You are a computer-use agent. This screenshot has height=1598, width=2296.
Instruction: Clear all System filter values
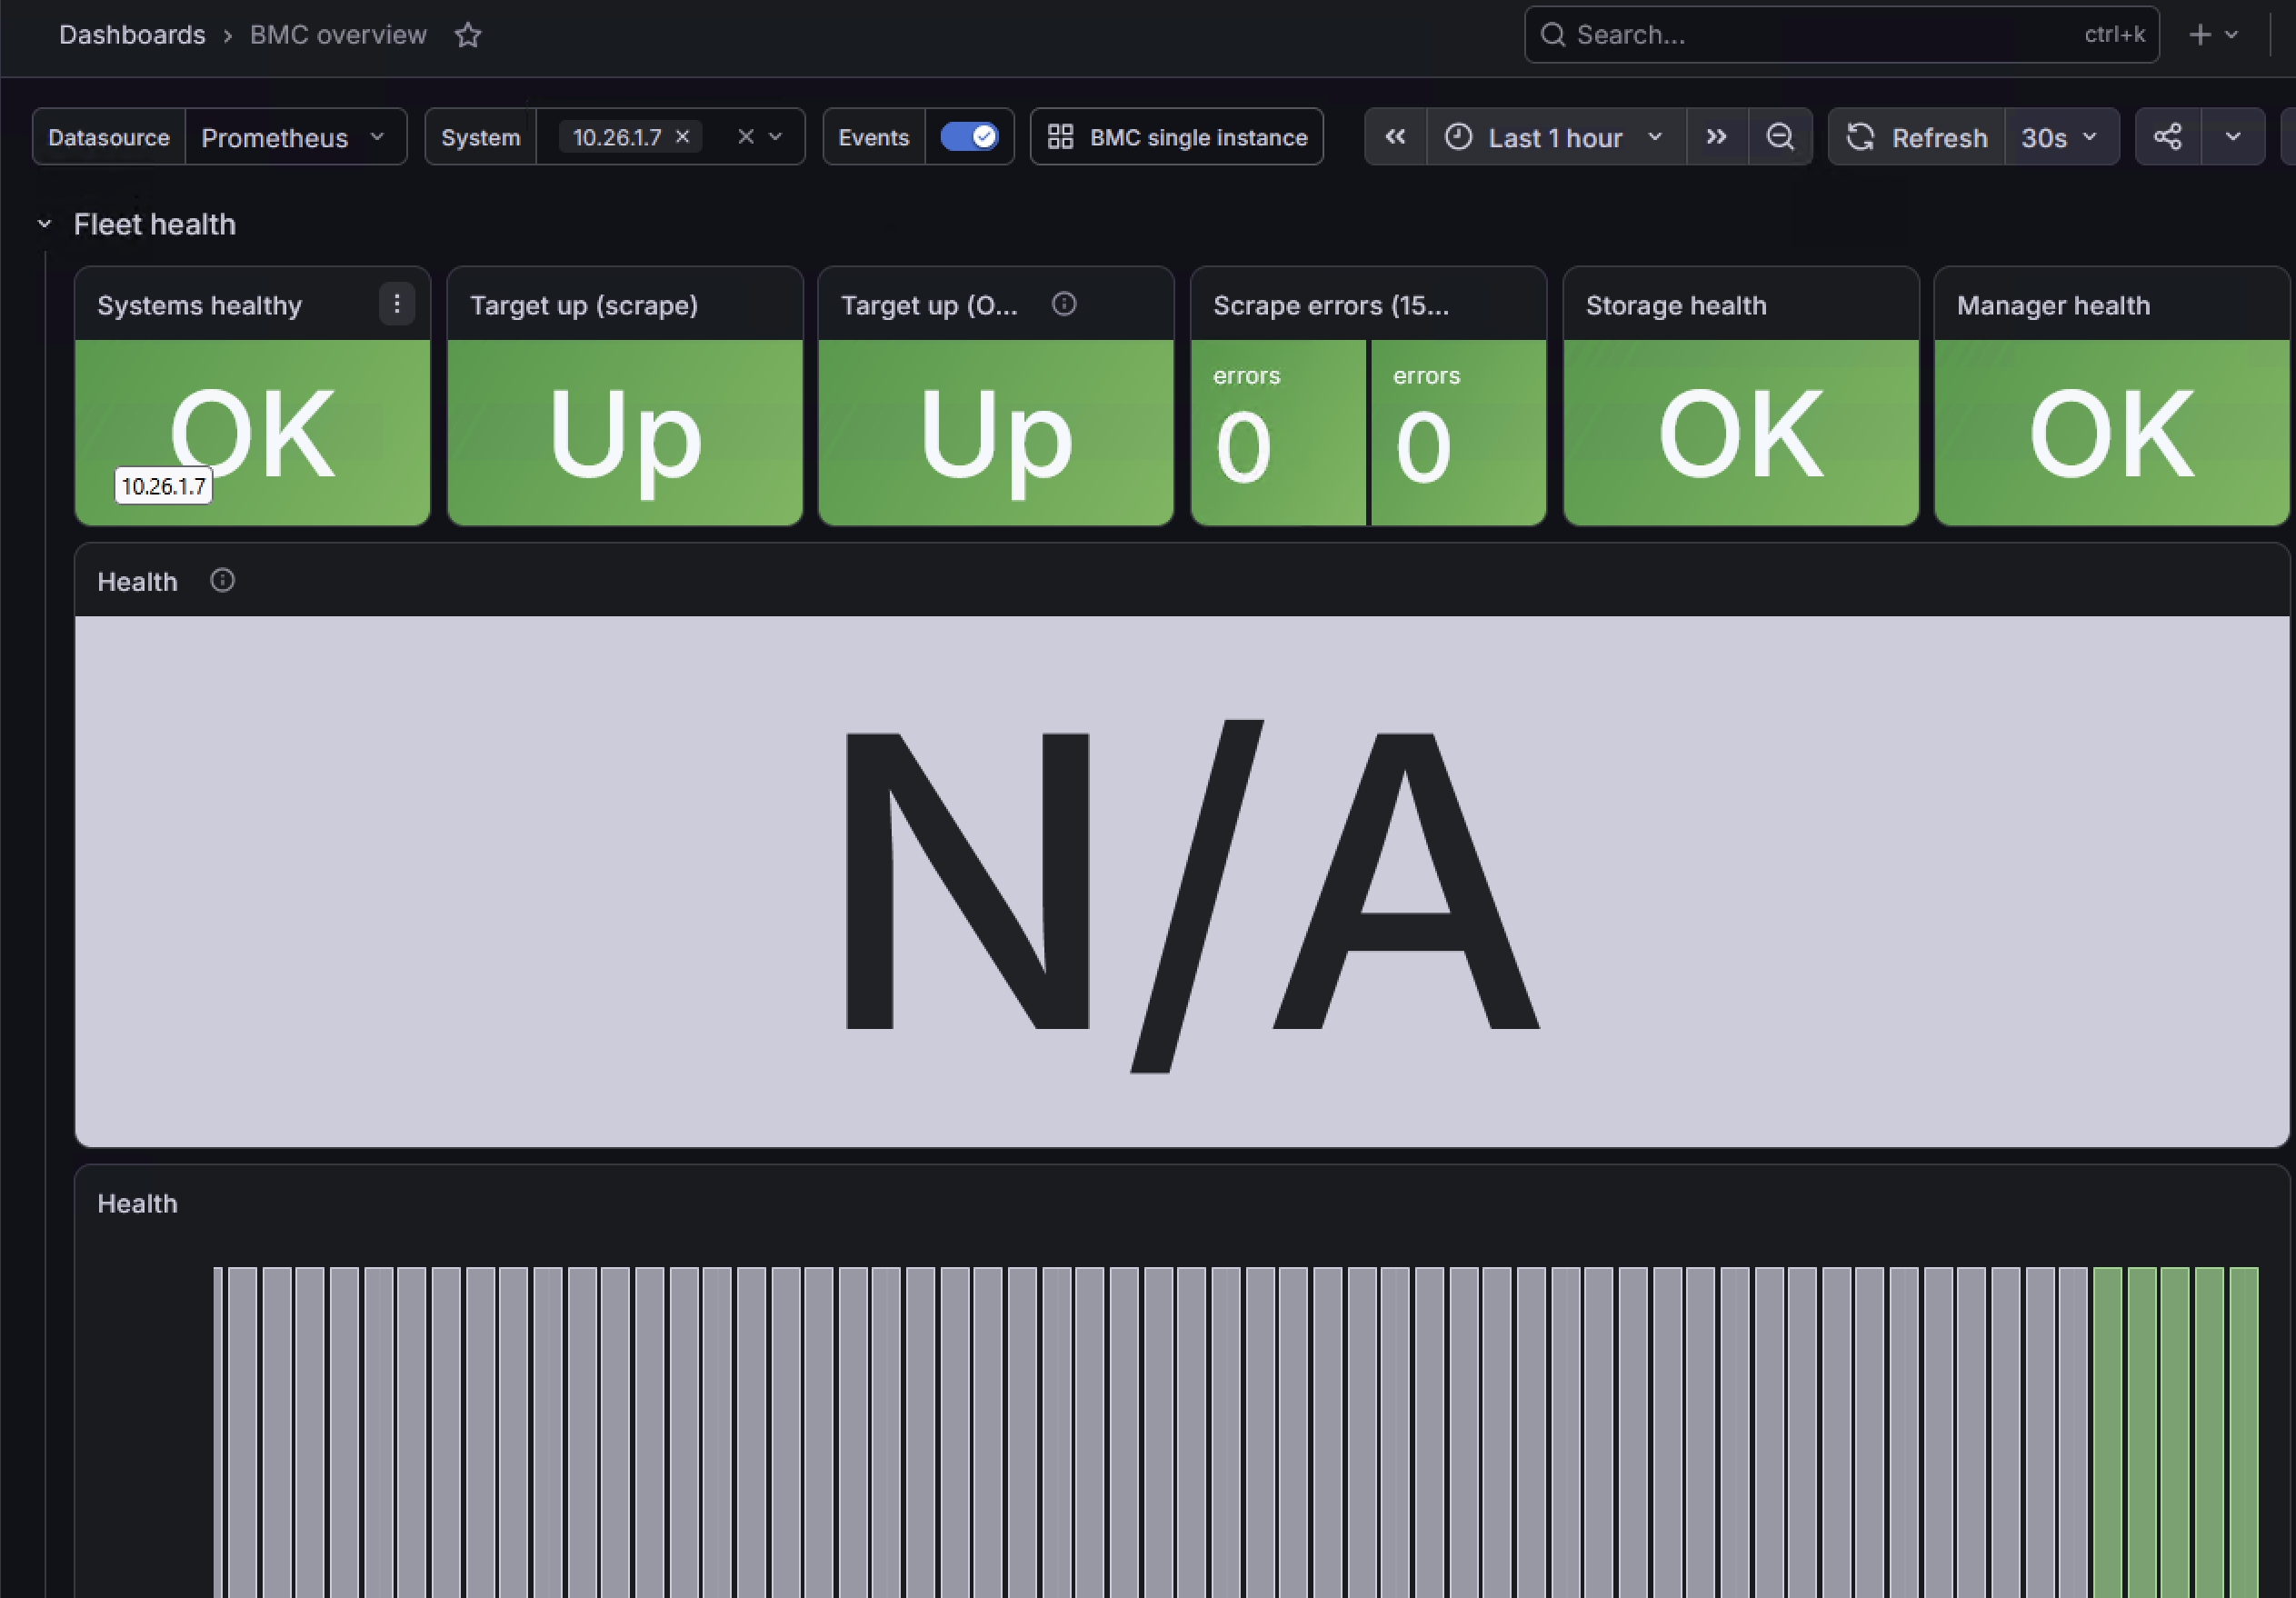pyautogui.click(x=745, y=137)
